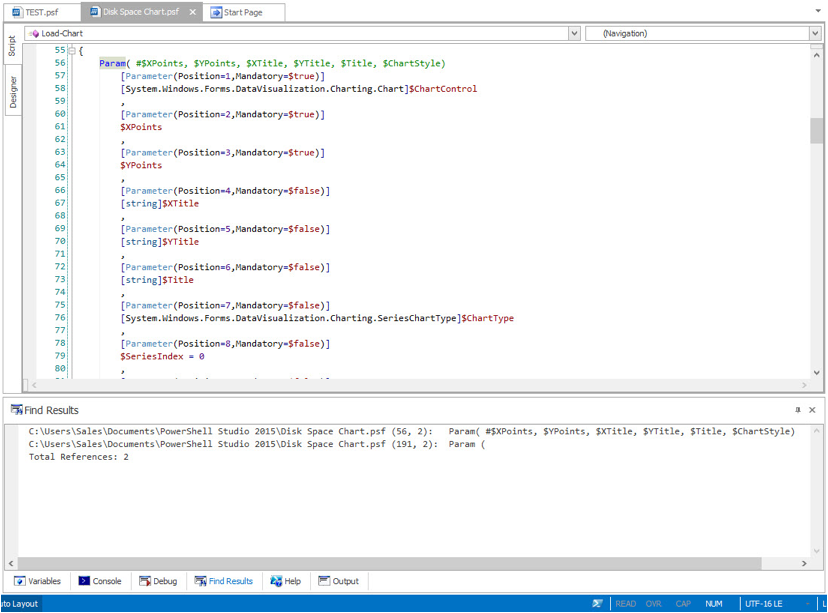Click the Param keyword on line 56

point(112,63)
